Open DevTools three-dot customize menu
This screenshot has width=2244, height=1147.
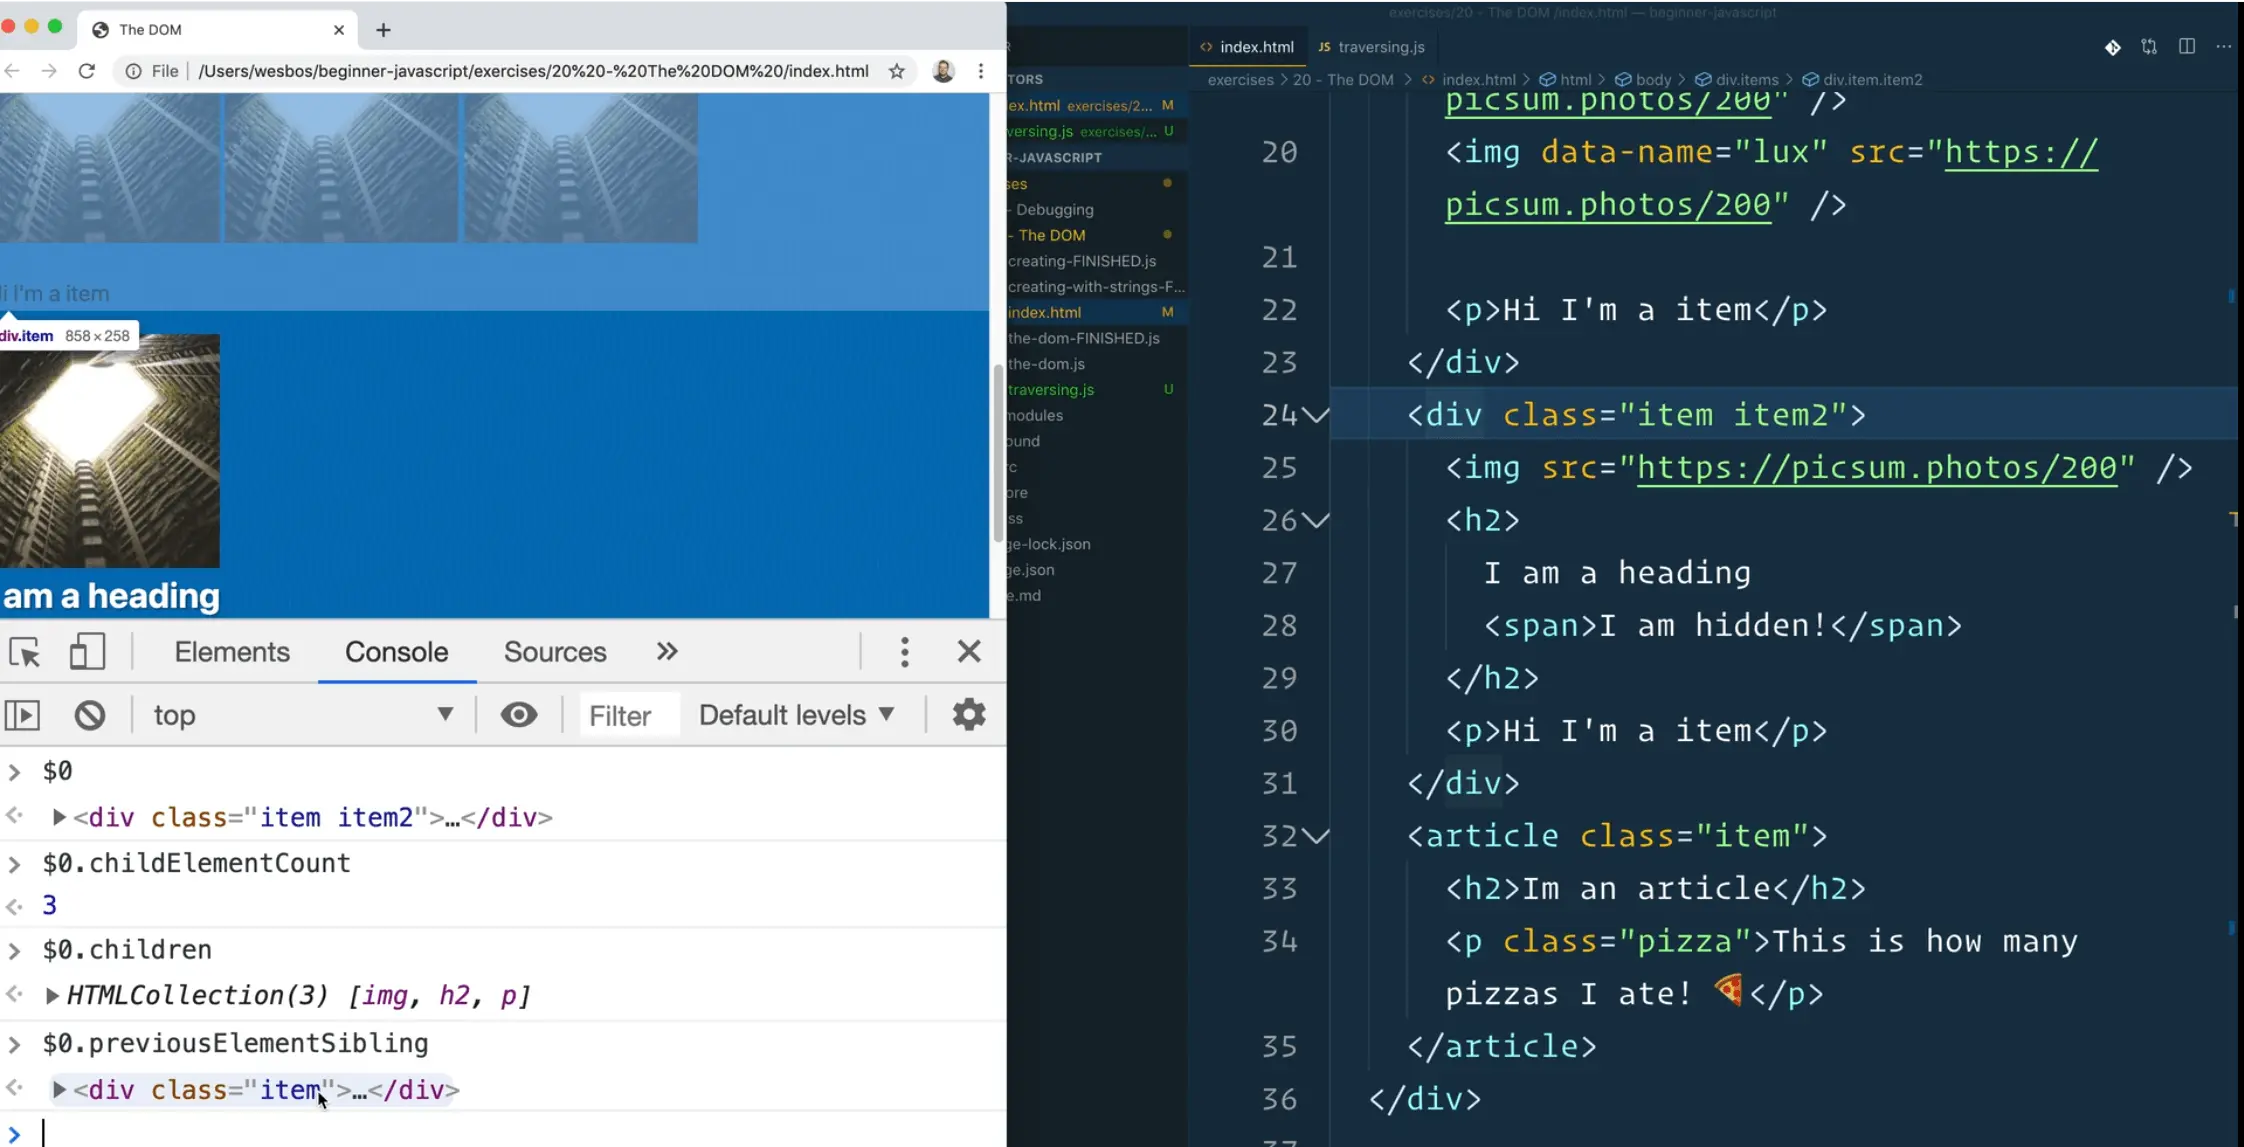904,652
